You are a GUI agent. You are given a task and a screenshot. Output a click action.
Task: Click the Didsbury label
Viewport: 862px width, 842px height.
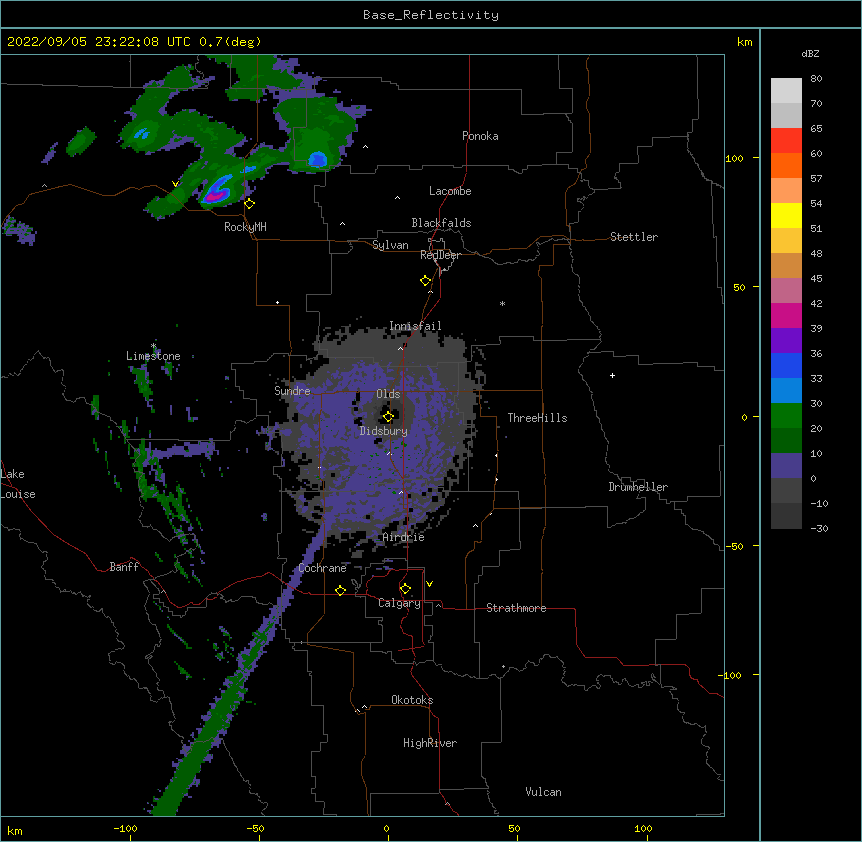(384, 431)
